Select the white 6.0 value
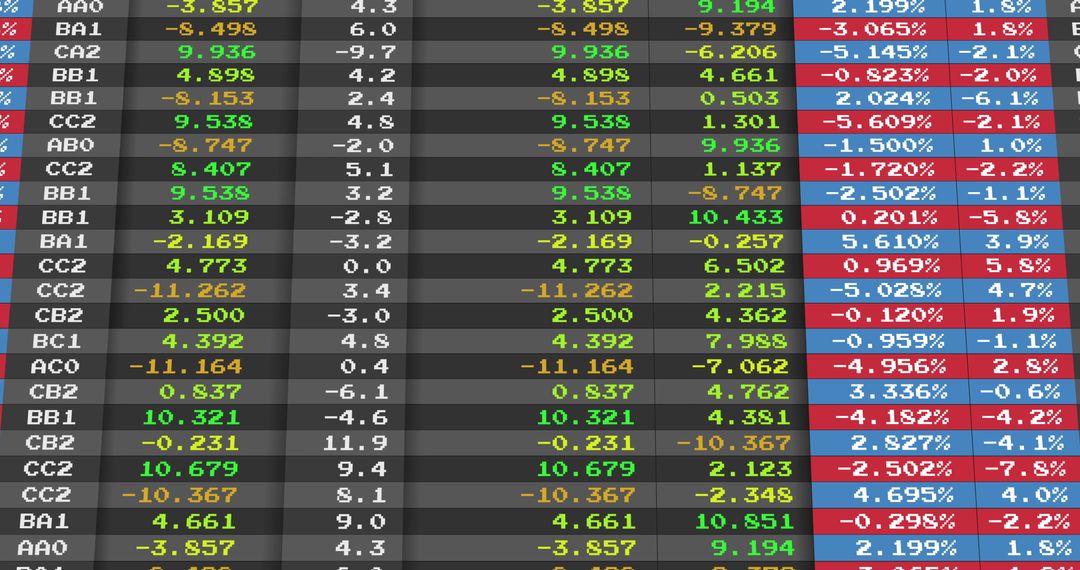This screenshot has height=570, width=1080. coord(373,30)
